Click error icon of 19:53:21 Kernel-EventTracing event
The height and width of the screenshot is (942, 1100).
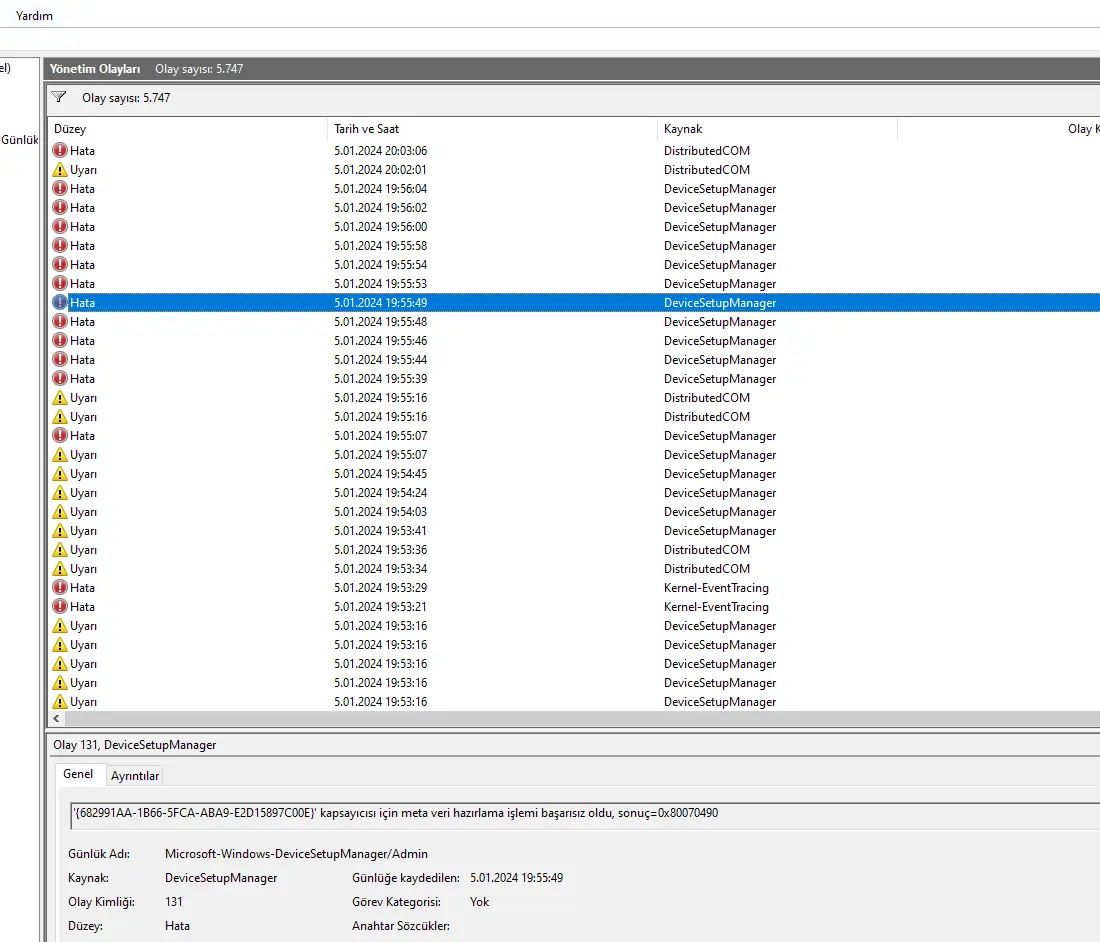click(60, 606)
